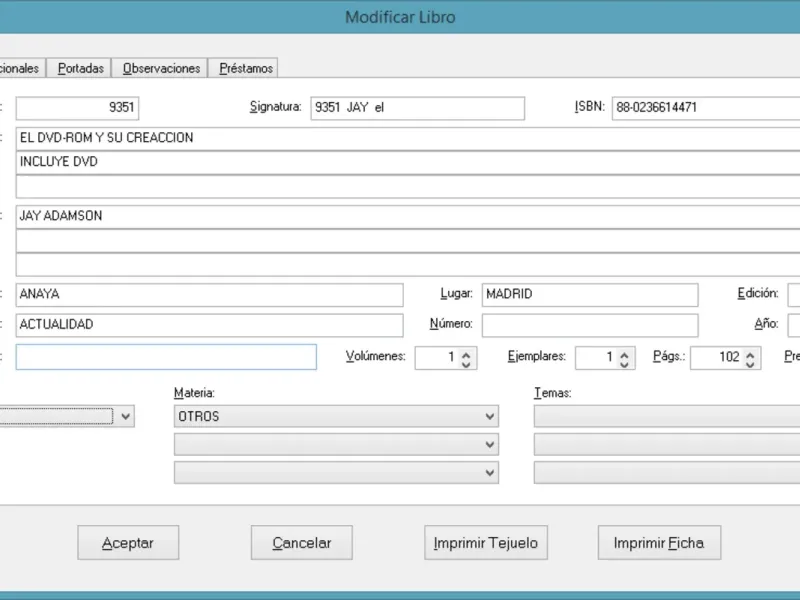Image resolution: width=800 pixels, height=600 pixels.
Task: Go to the Préstamos tab
Action: (x=246, y=68)
